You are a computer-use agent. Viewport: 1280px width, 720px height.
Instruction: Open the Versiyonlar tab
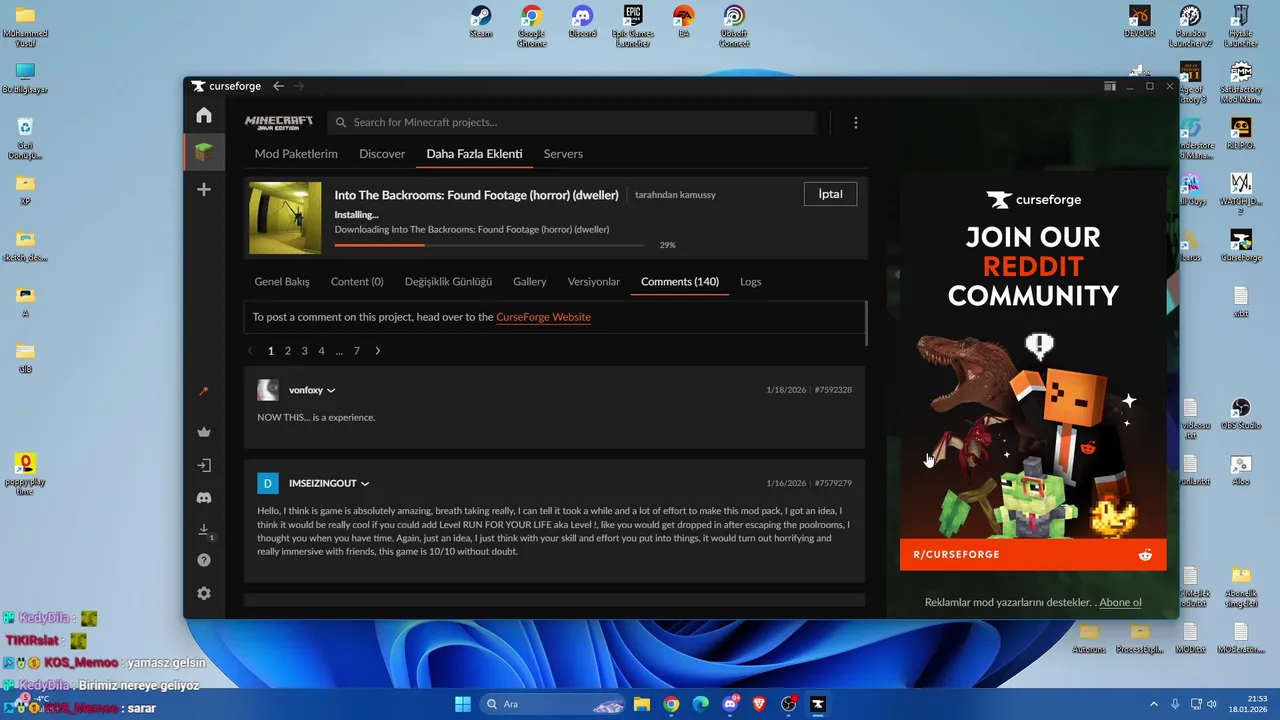click(594, 282)
